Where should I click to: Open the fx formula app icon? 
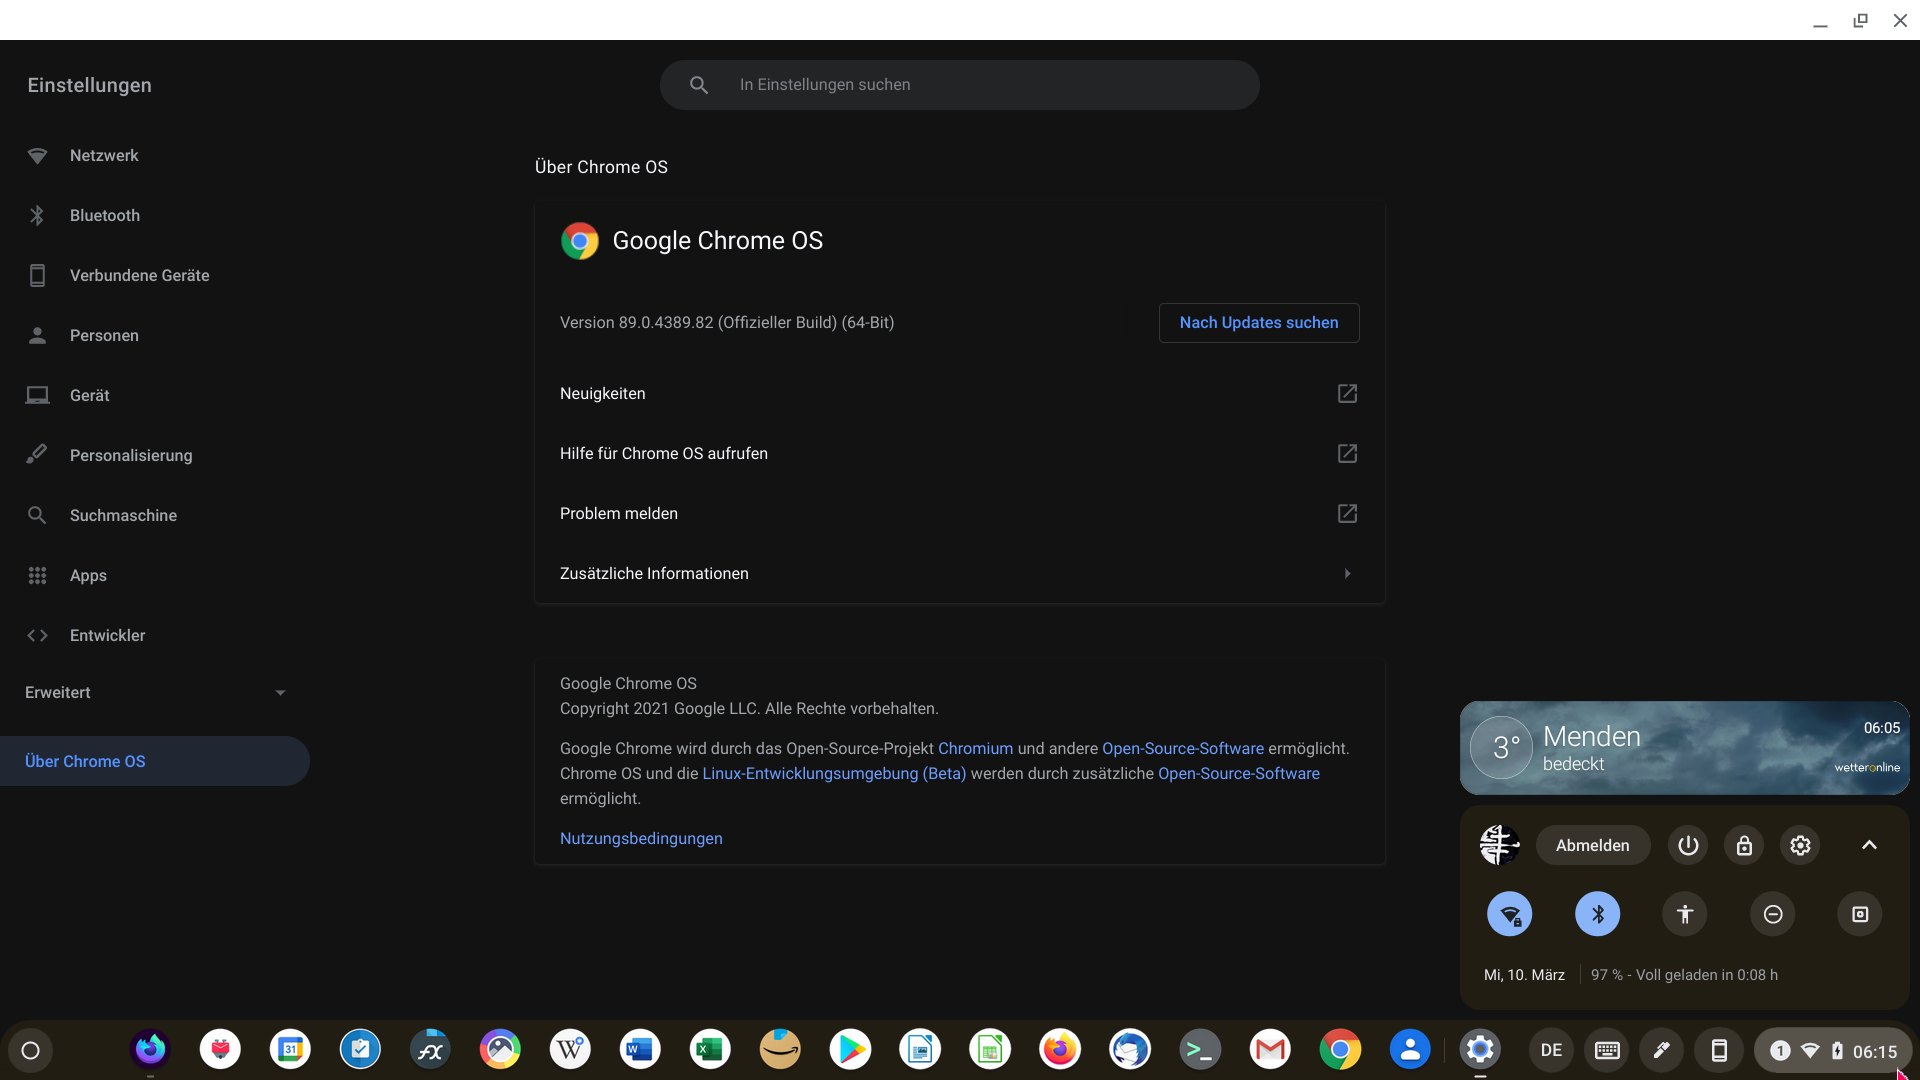pos(430,1050)
